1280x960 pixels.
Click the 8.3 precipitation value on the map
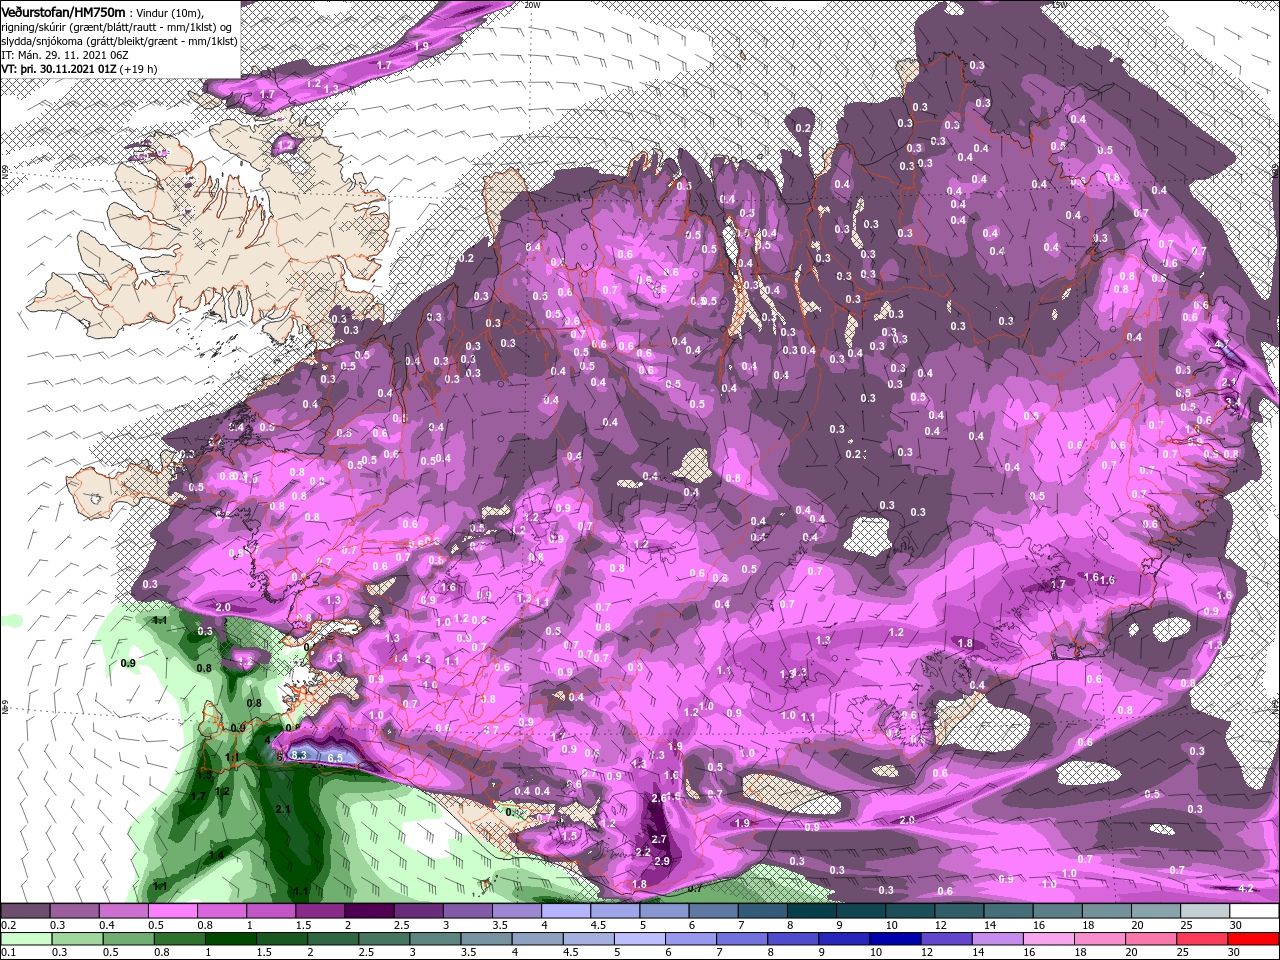299,755
